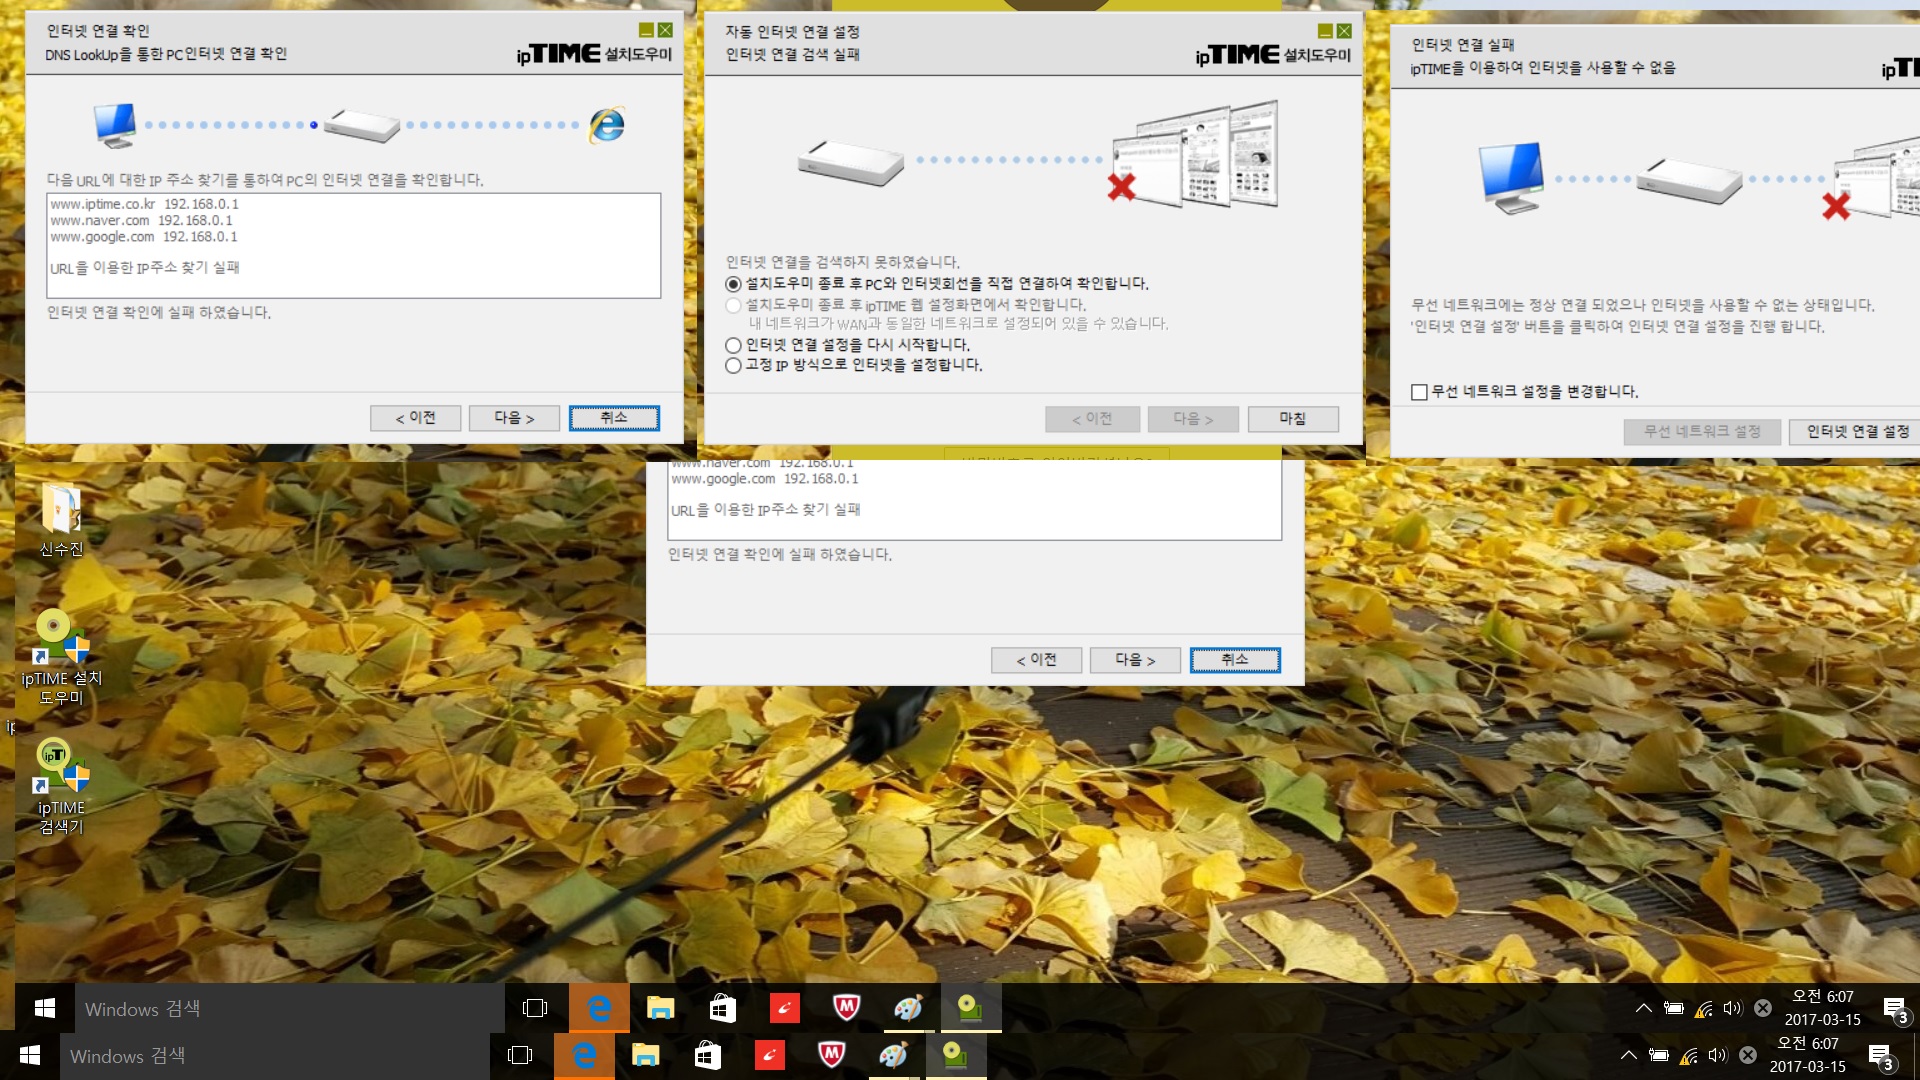Click 다음 > in the partially covered middle window

1135,660
